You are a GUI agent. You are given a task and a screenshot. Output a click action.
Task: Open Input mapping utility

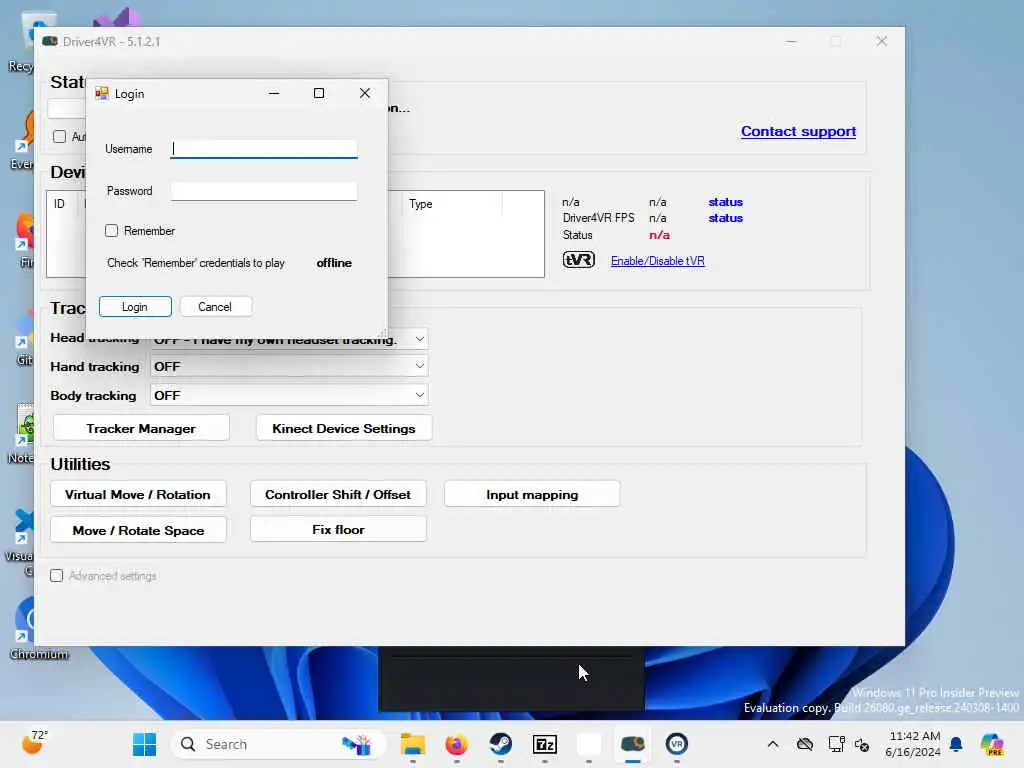tap(532, 494)
